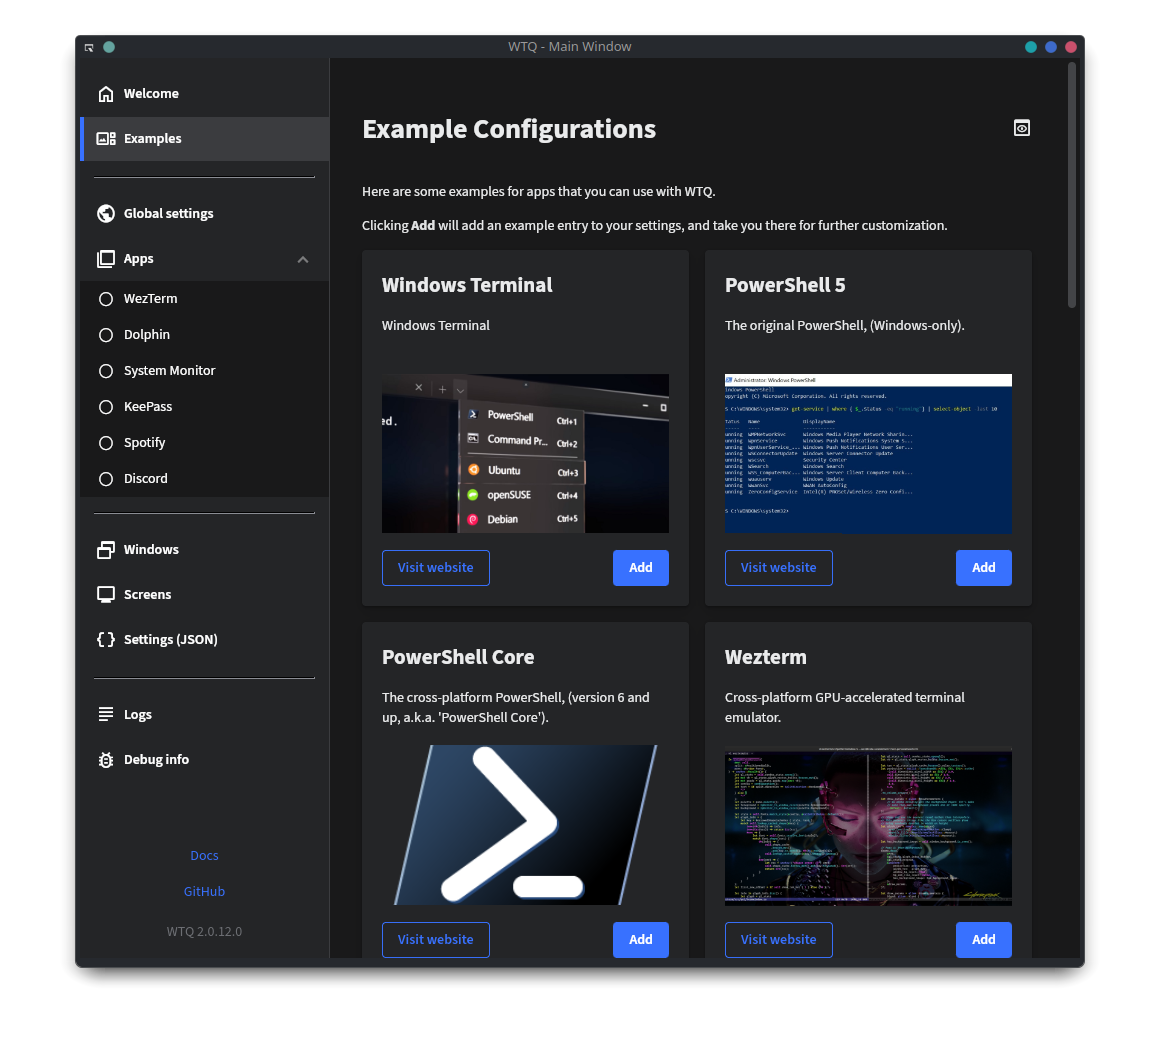
Task: Open the GitHub link
Action: click(204, 892)
